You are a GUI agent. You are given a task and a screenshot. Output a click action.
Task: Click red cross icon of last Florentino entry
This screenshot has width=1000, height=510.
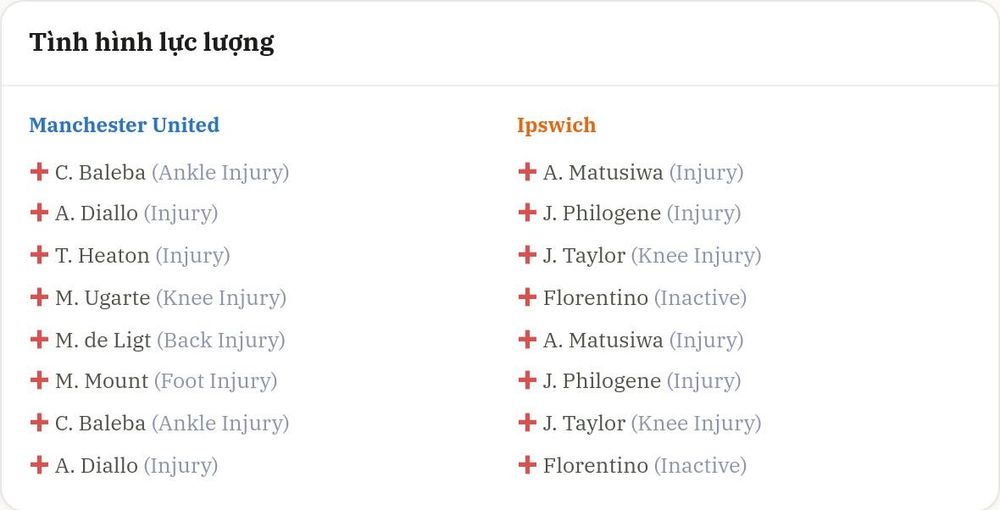(x=527, y=465)
